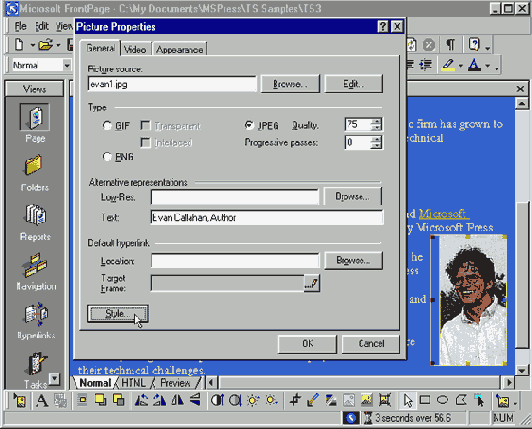Open the Folders view icon
This screenshot has width=532, height=429.
pyautogui.click(x=34, y=166)
